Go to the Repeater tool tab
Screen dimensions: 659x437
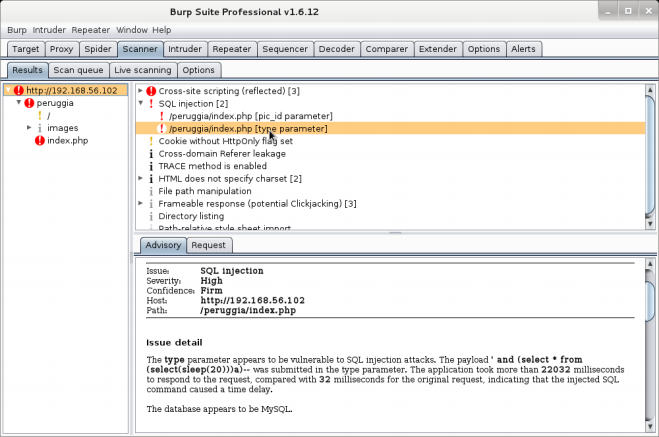232,49
